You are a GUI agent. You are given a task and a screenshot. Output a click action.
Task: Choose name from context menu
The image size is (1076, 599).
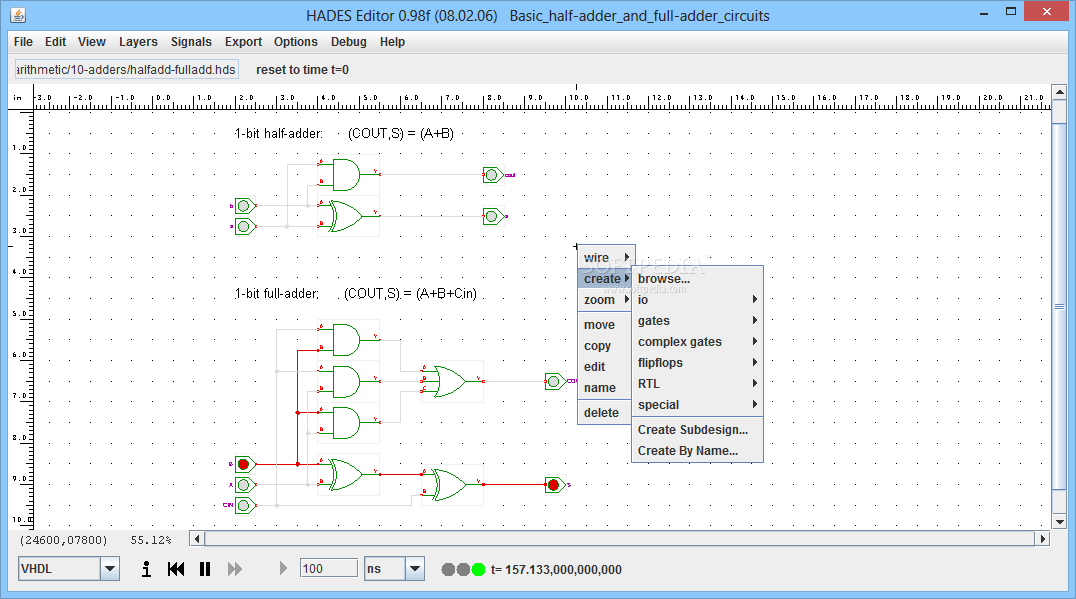tap(605, 388)
